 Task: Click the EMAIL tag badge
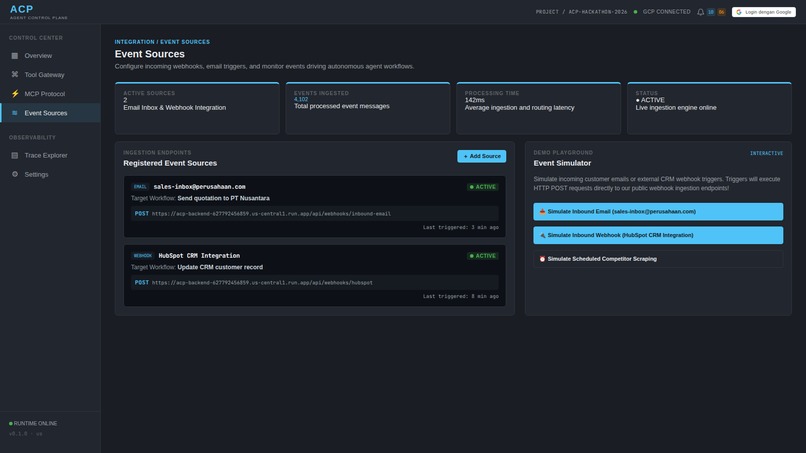[x=140, y=187]
